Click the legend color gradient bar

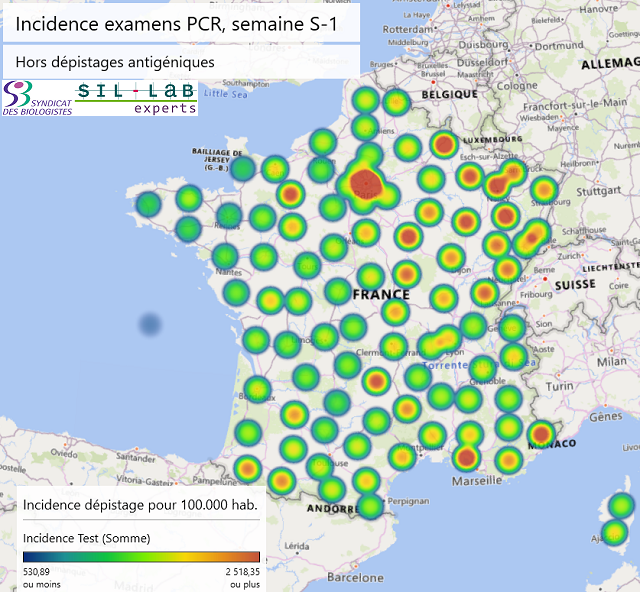click(141, 557)
